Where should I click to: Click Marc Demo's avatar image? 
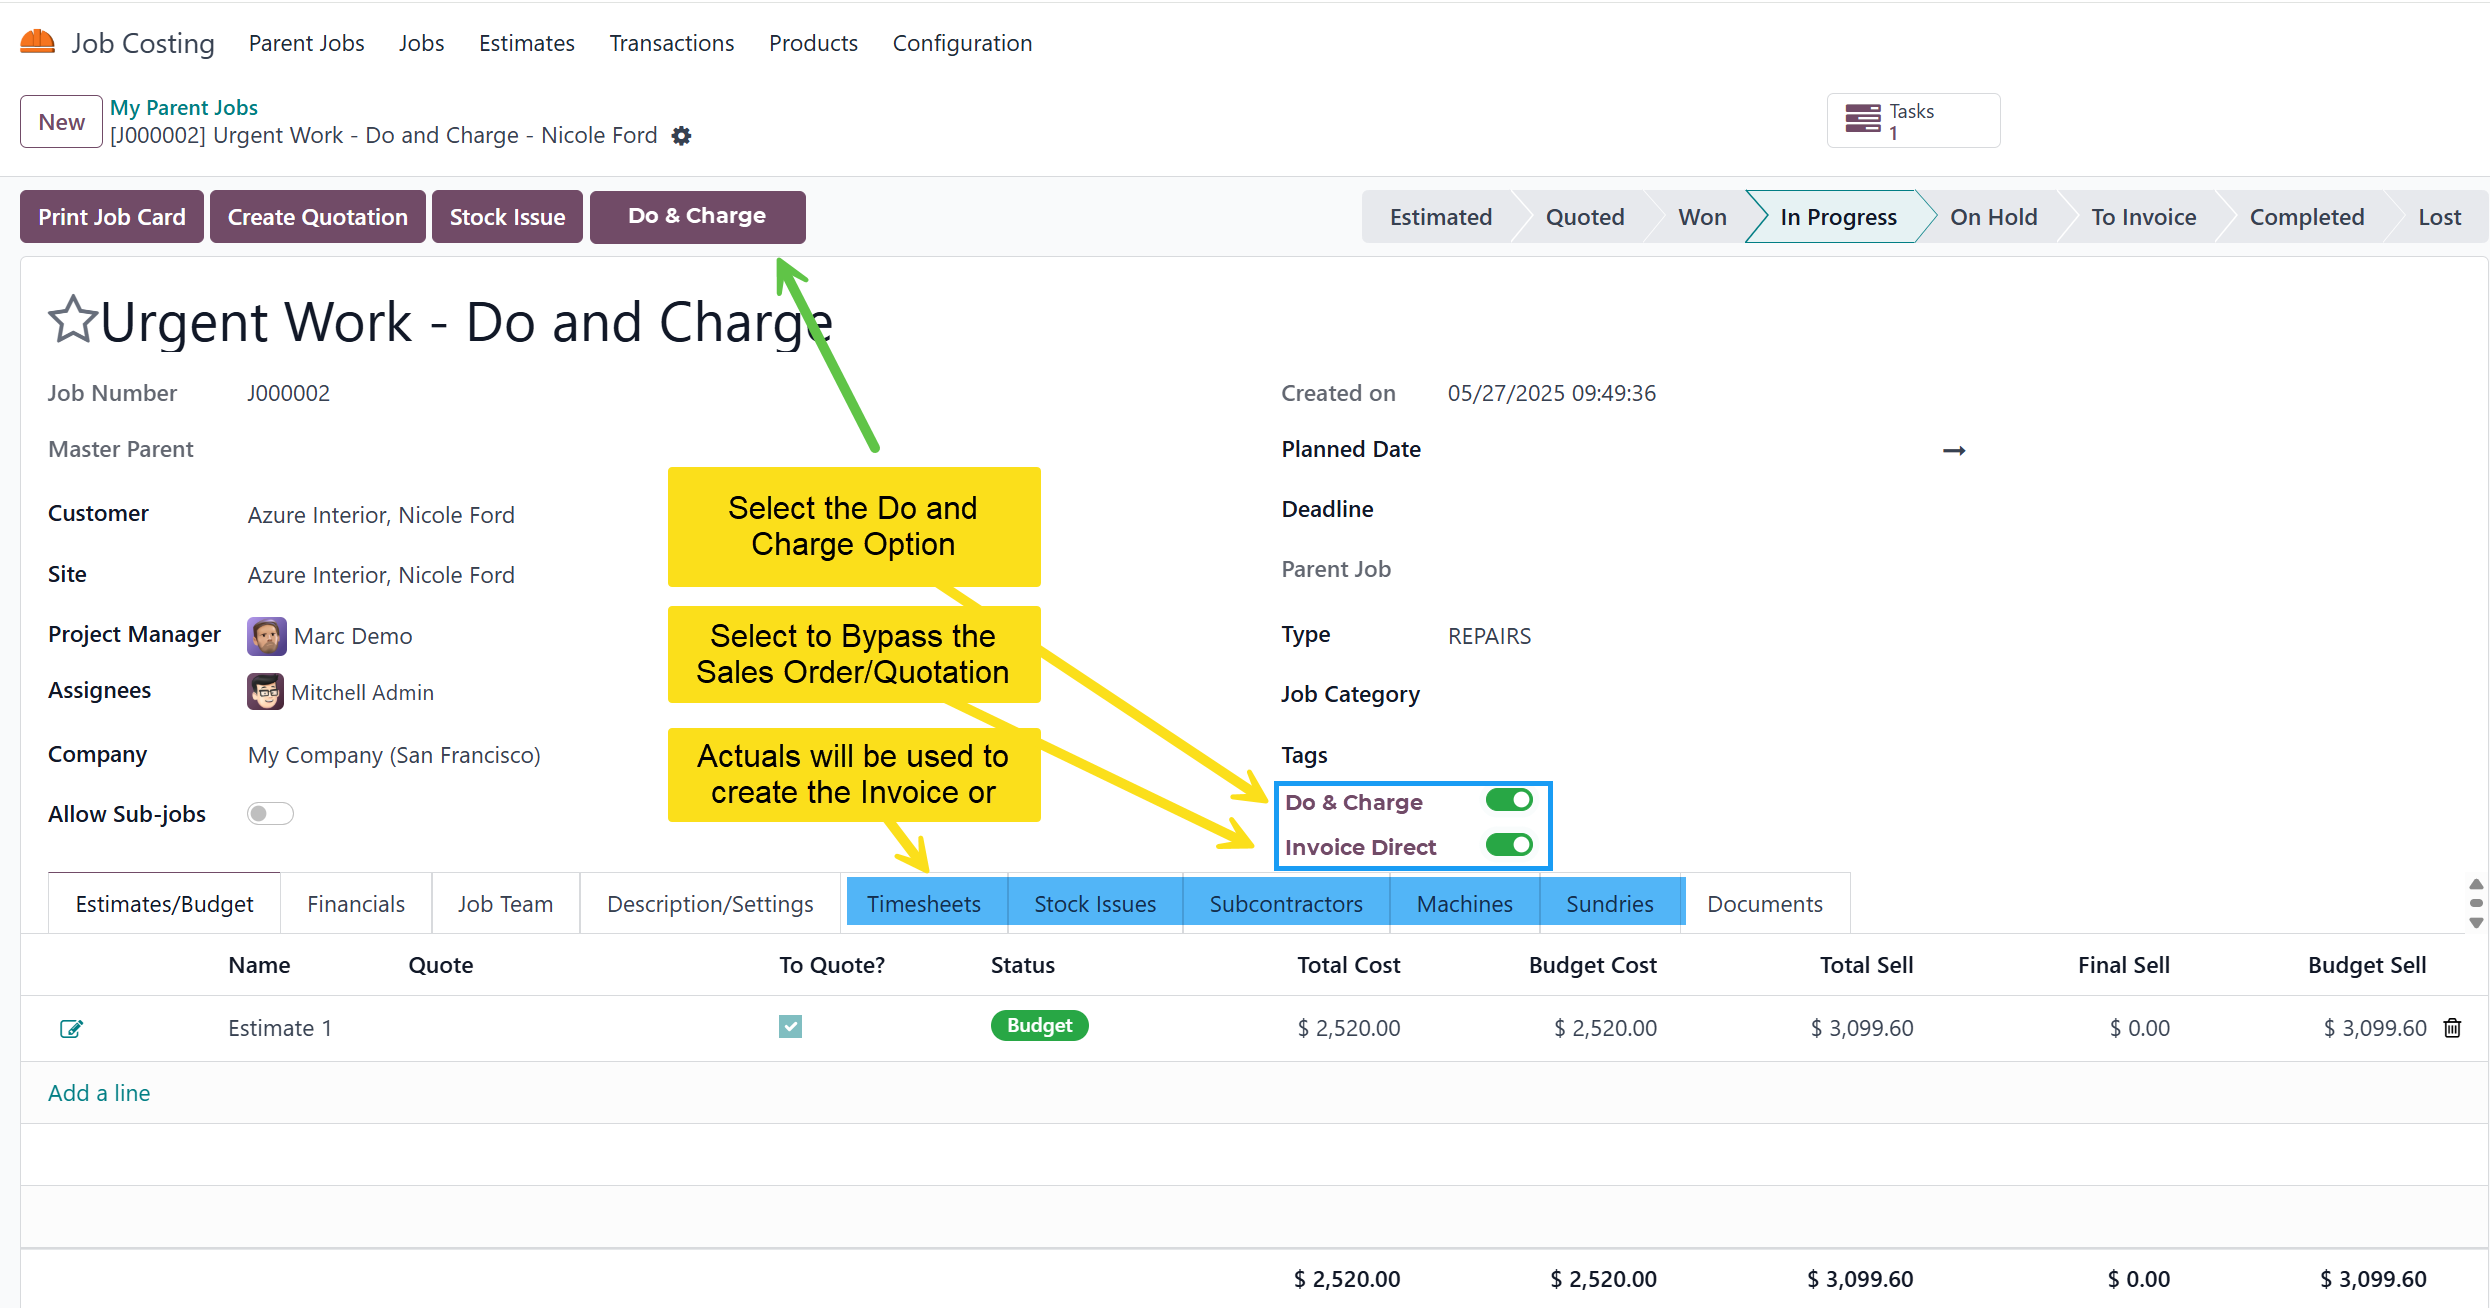[266, 636]
